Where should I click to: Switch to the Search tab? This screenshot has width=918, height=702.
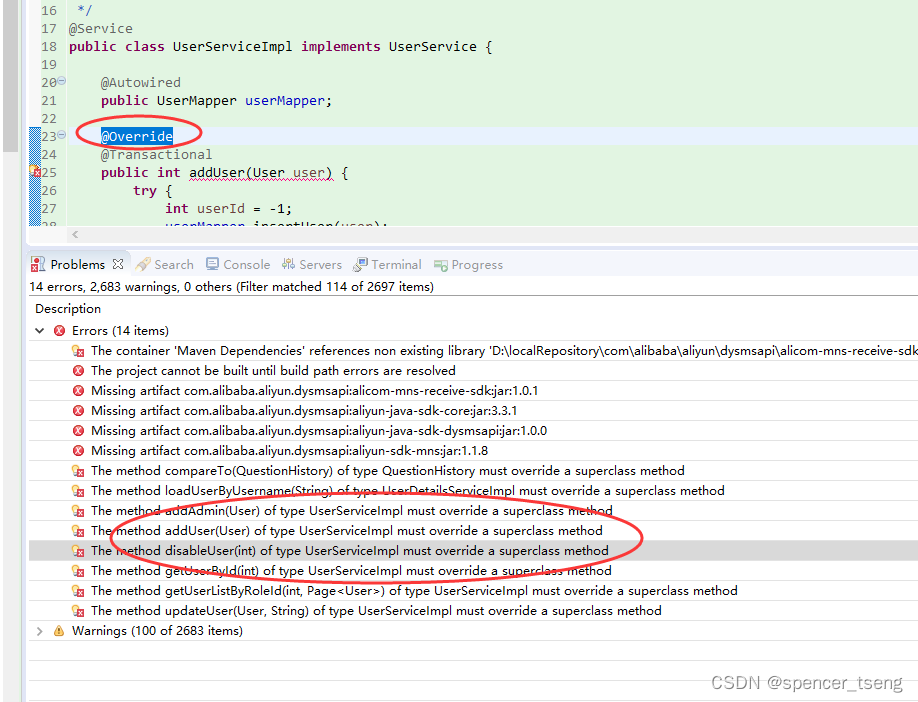pyautogui.click(x=165, y=264)
